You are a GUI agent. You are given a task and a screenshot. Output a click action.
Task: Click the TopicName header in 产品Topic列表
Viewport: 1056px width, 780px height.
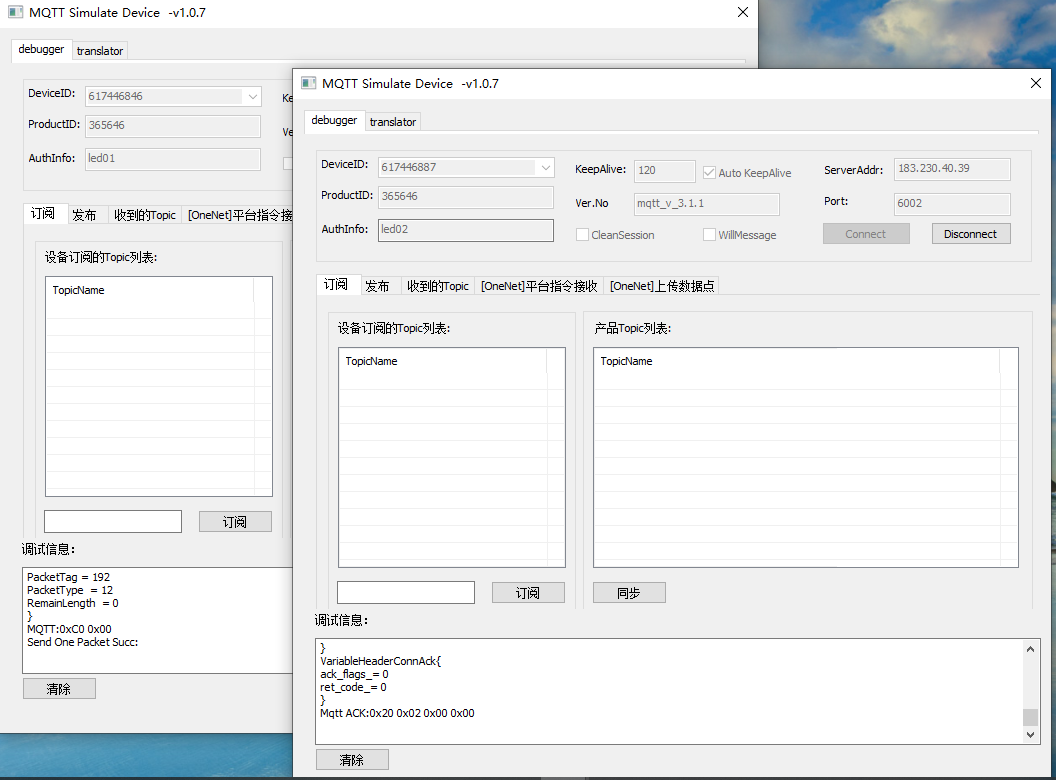click(x=627, y=361)
